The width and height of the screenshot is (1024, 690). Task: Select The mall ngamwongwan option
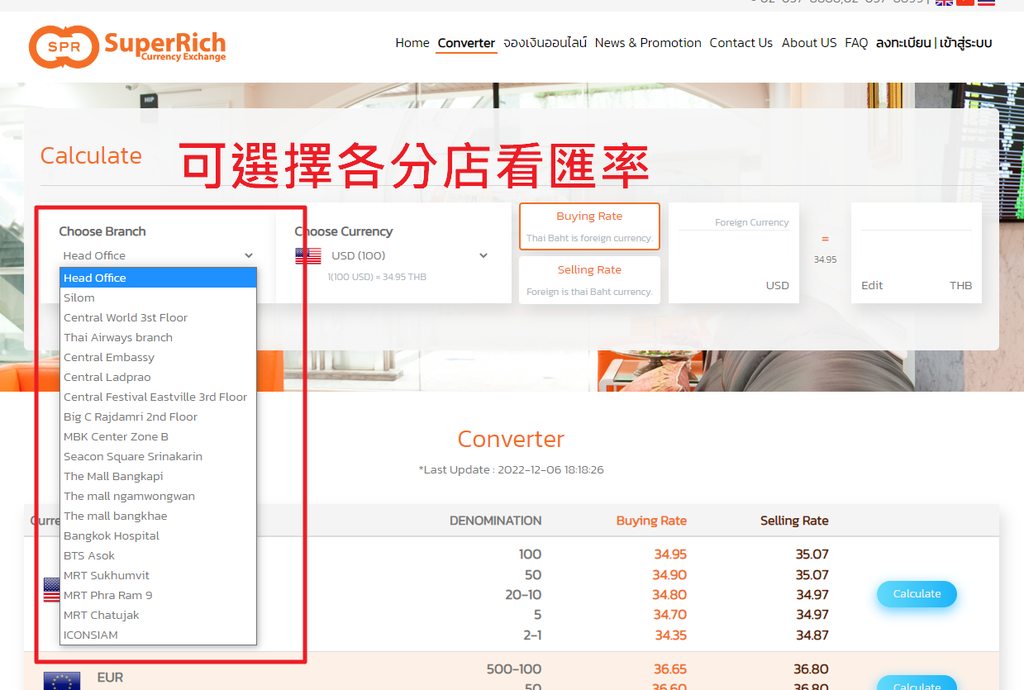[158, 496]
